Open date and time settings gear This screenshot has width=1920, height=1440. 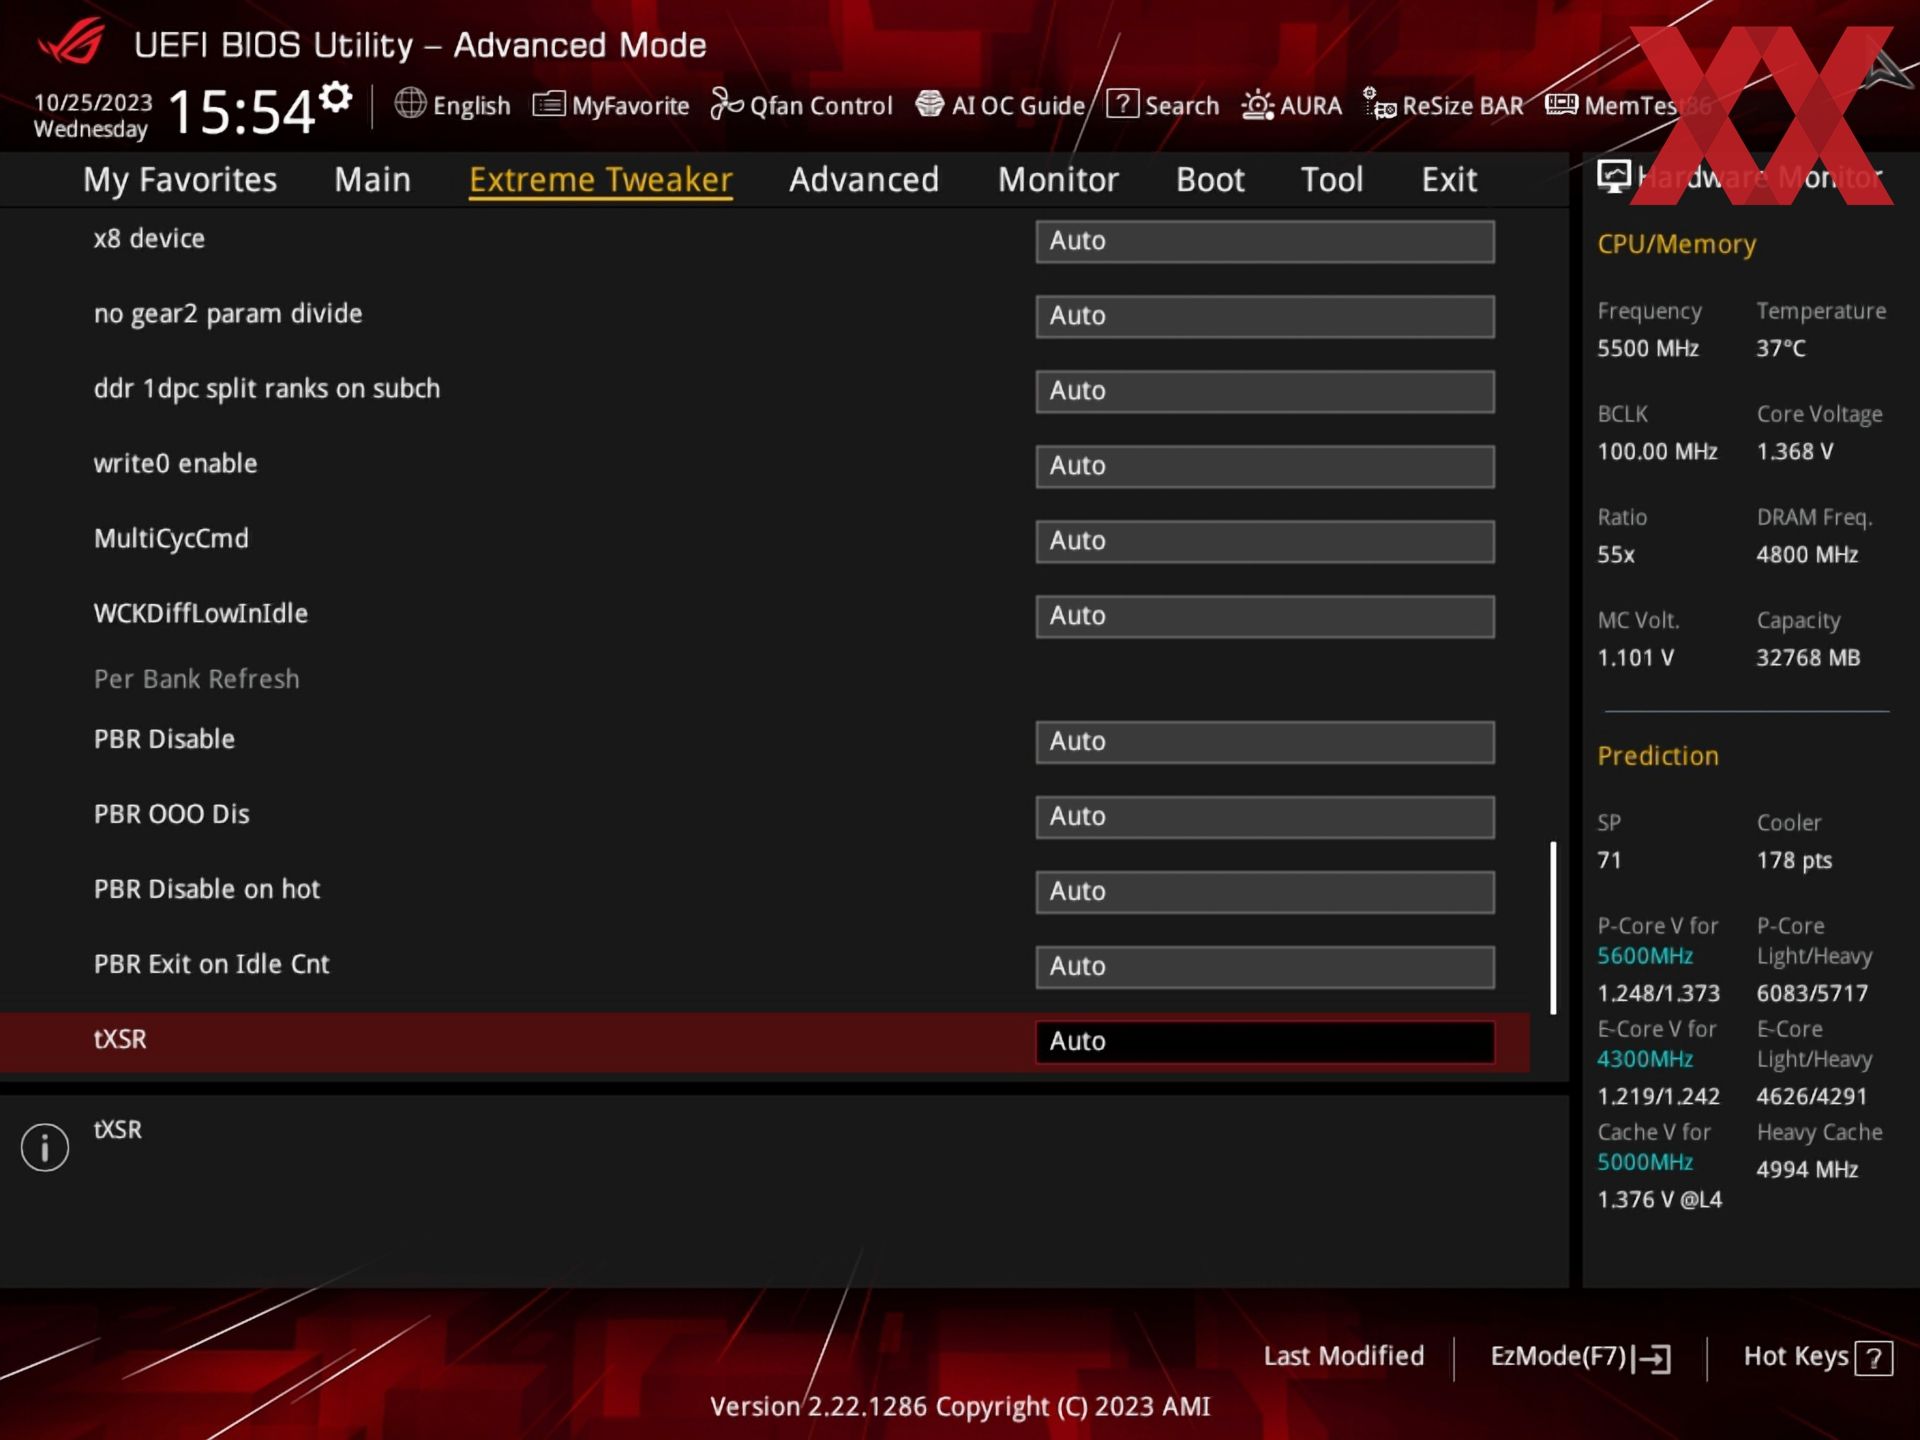pyautogui.click(x=336, y=97)
